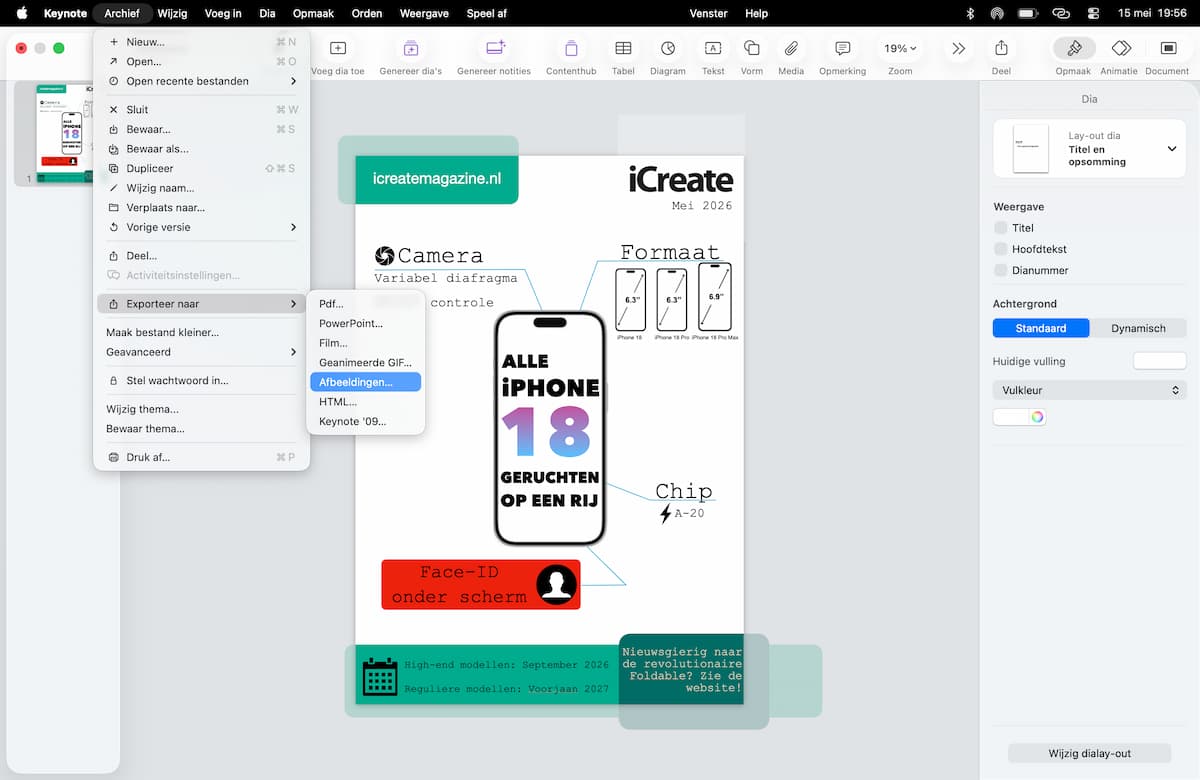Expand Open recente bestanden submenu
Screen dimensions: 1200x780
pos(202,81)
